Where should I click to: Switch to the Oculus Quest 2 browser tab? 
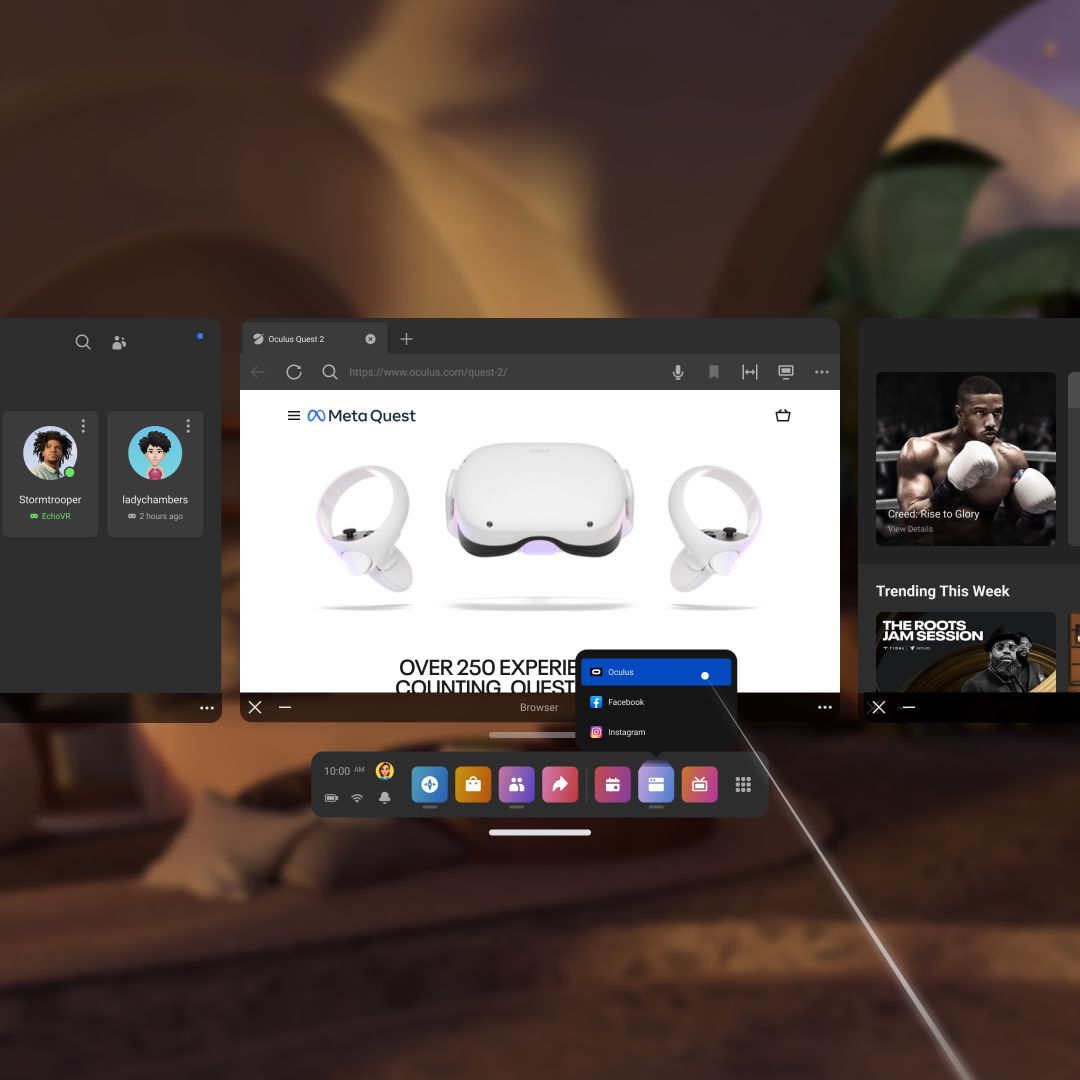(297, 339)
